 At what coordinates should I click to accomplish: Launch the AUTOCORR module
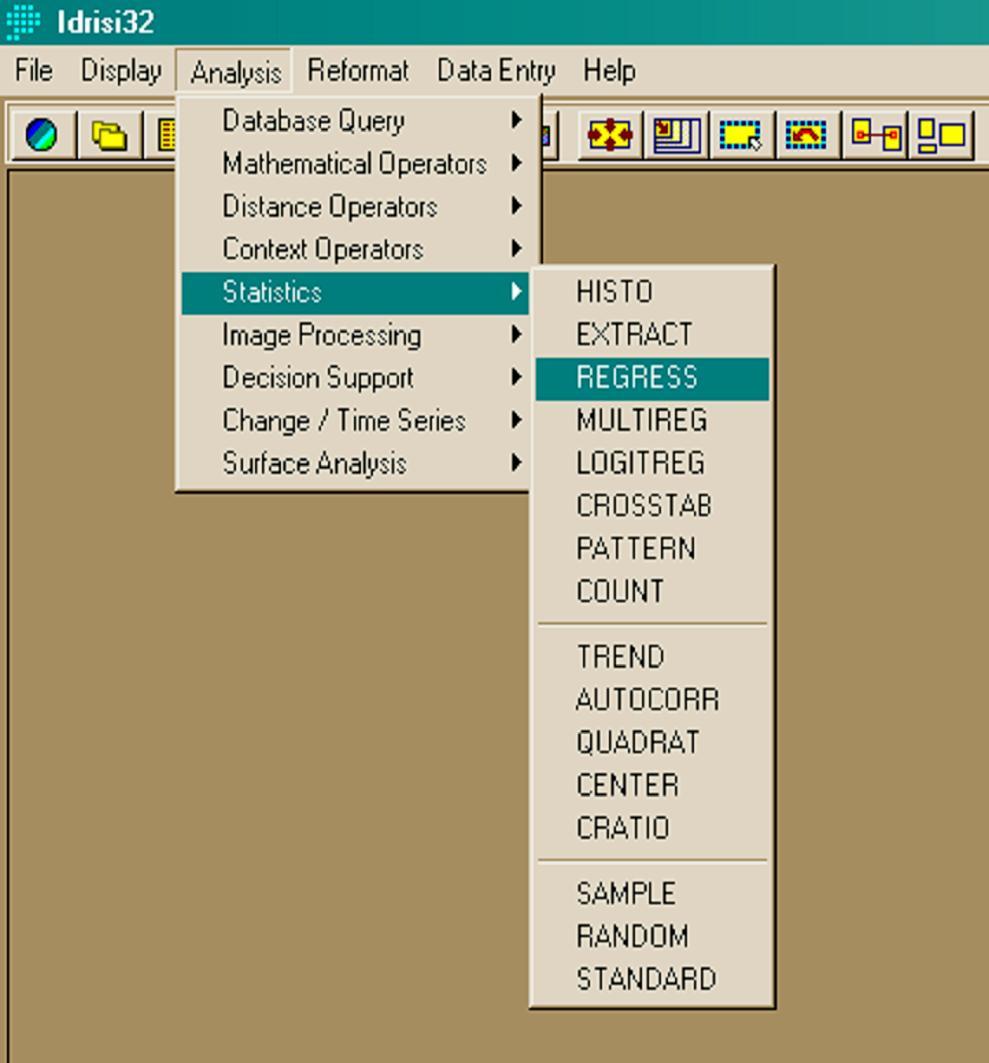[652, 700]
